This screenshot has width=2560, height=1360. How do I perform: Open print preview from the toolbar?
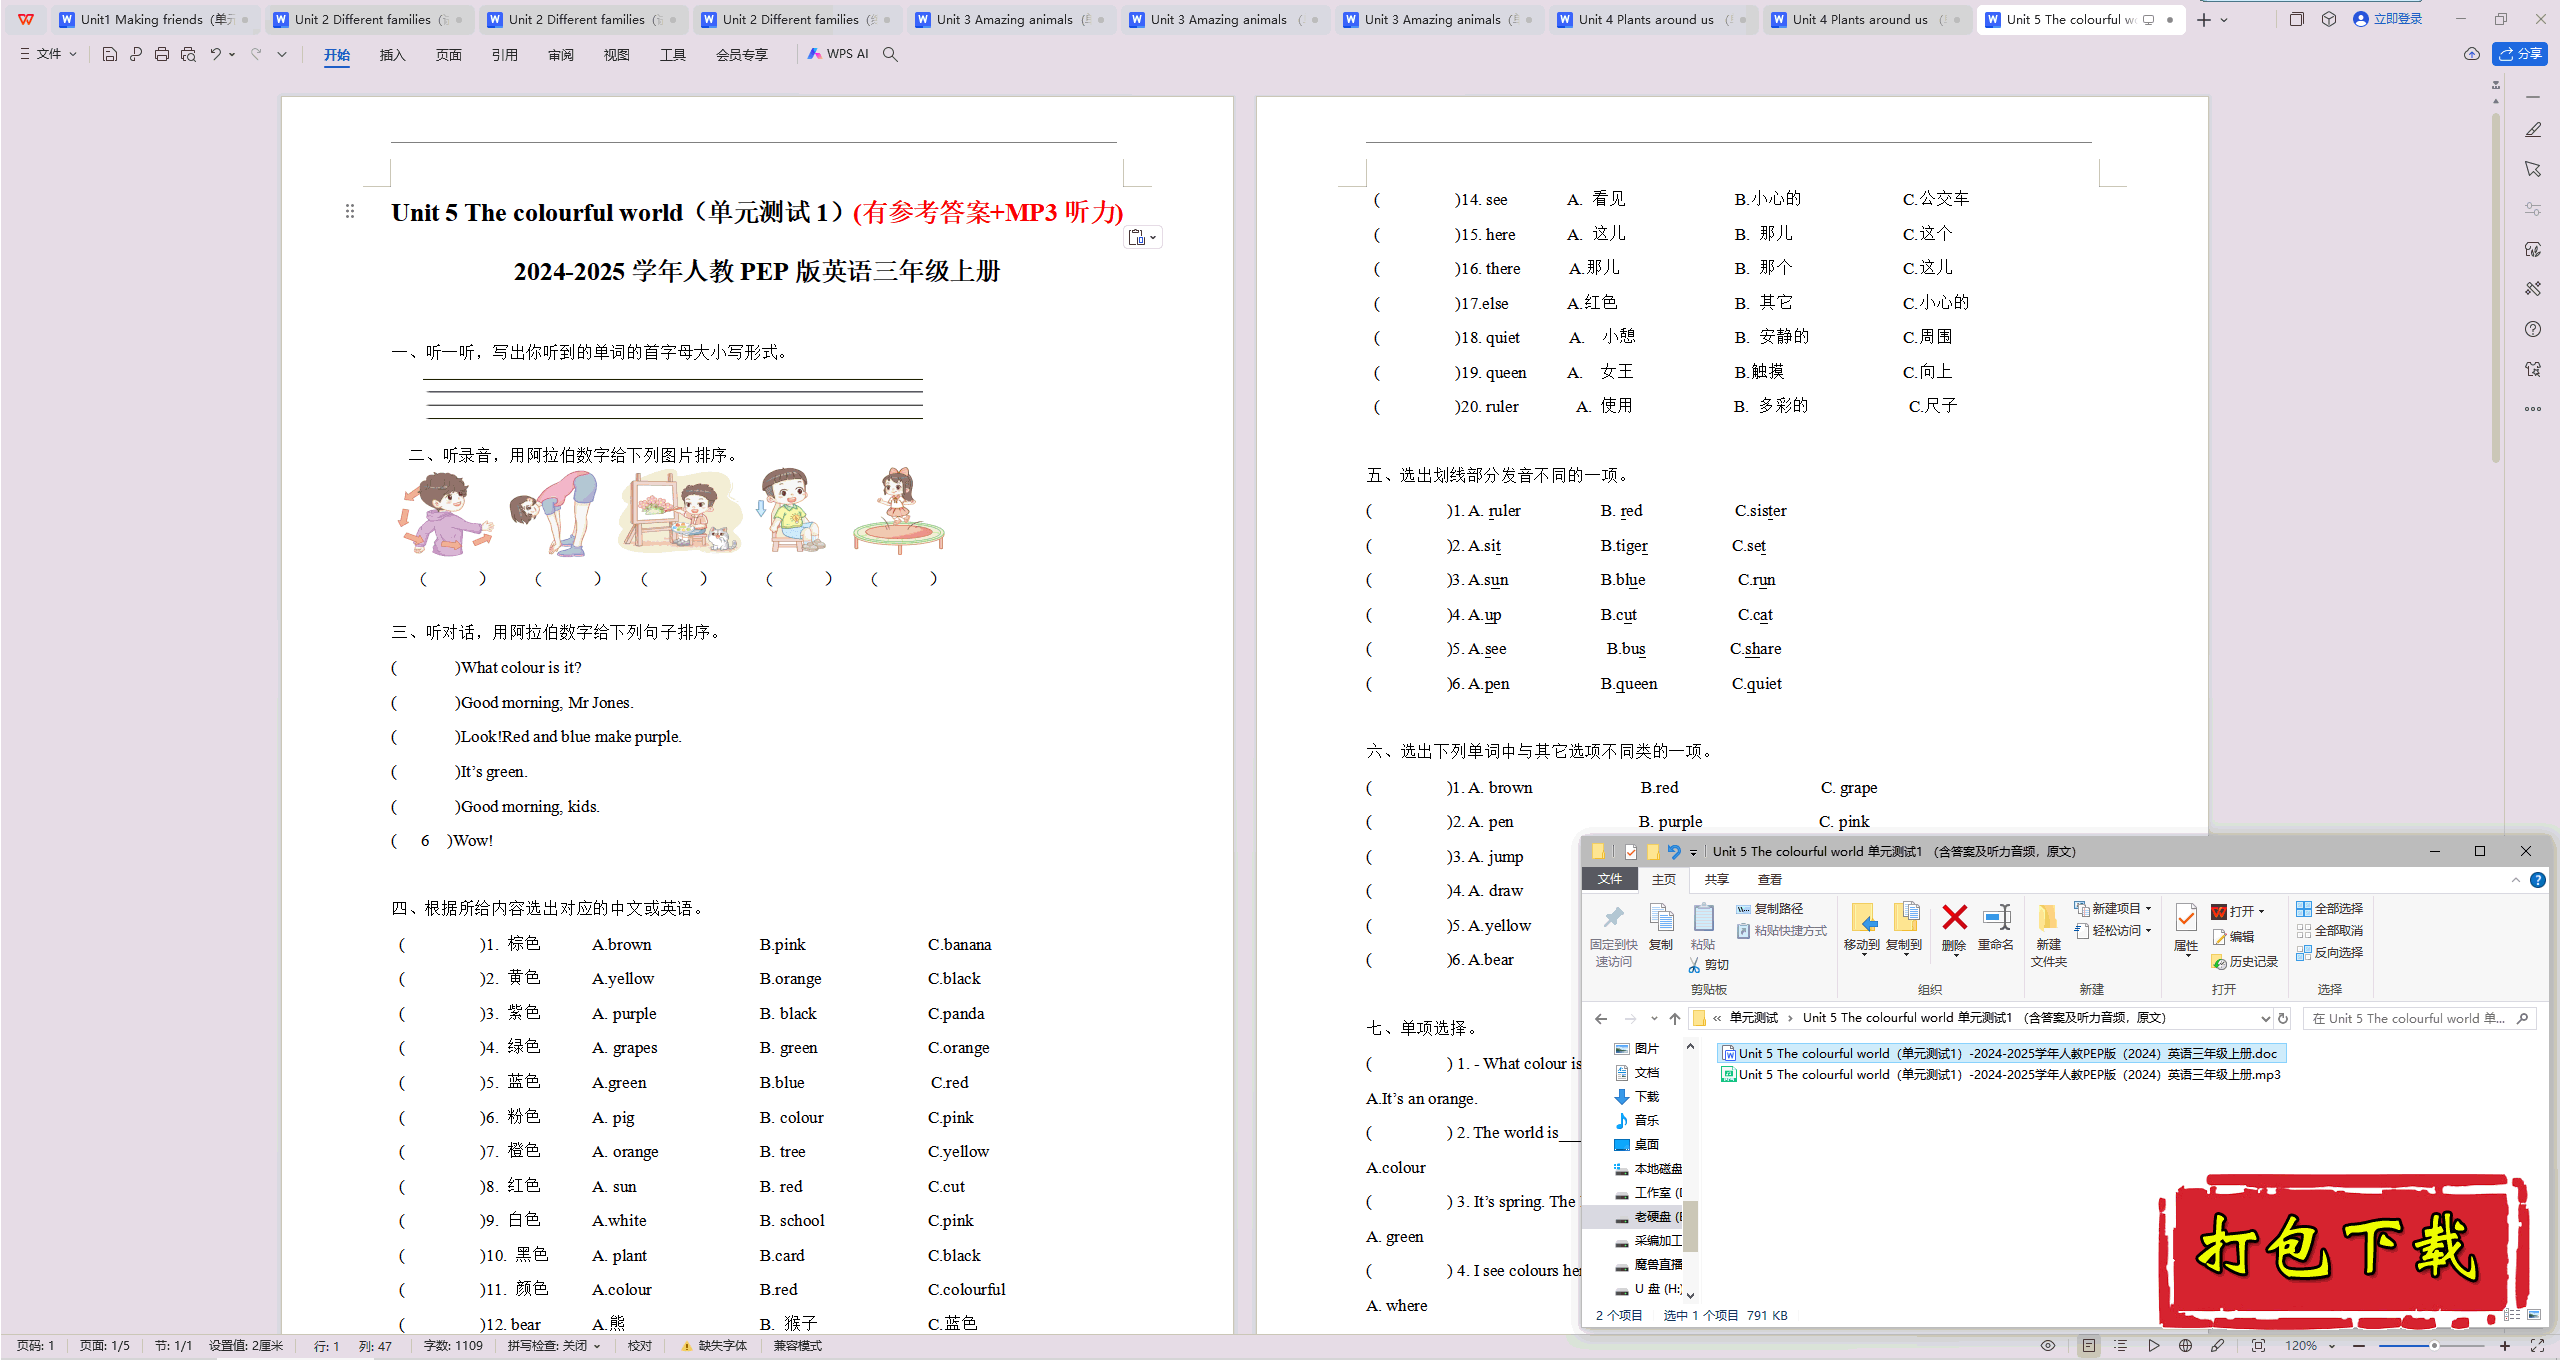[x=188, y=54]
